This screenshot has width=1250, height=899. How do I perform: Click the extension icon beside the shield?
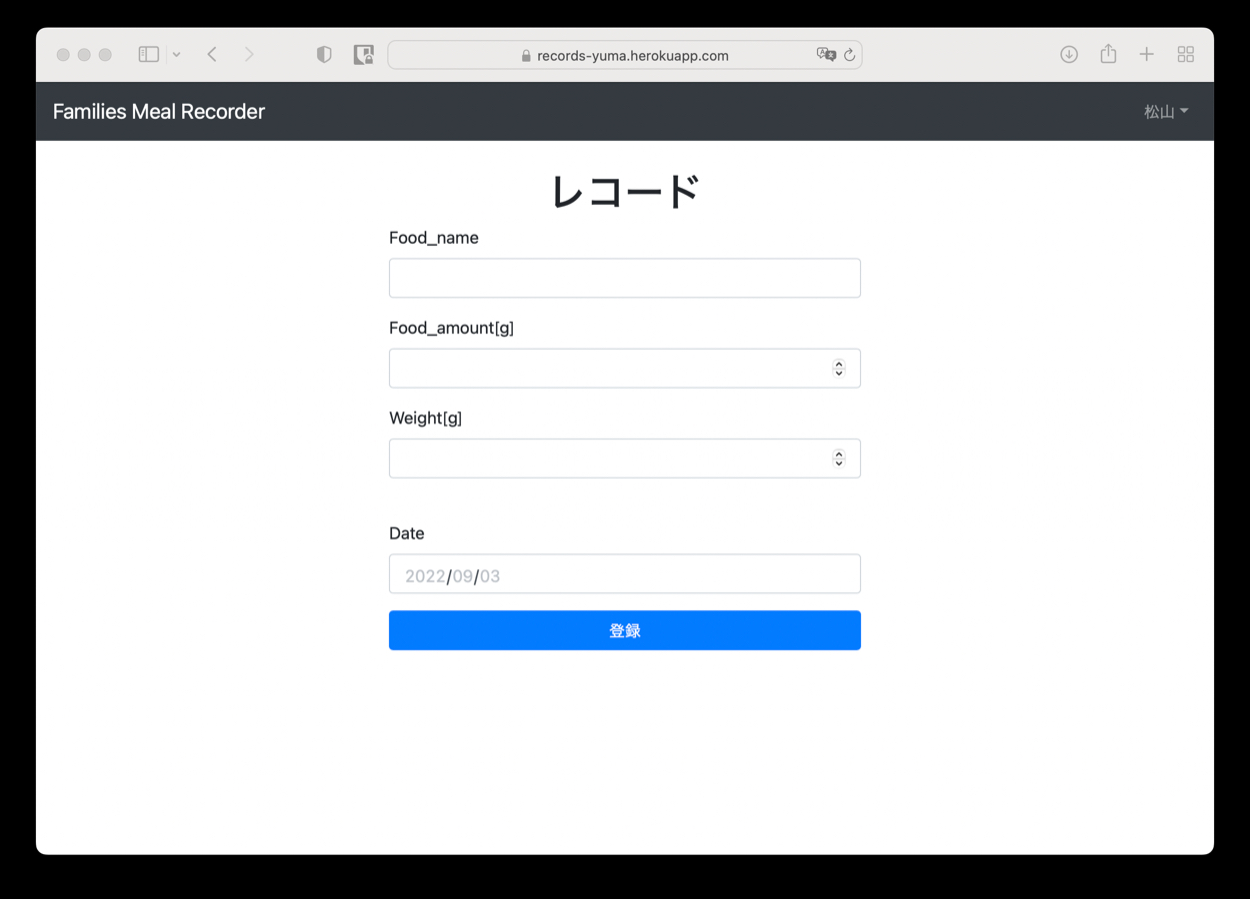click(x=364, y=55)
